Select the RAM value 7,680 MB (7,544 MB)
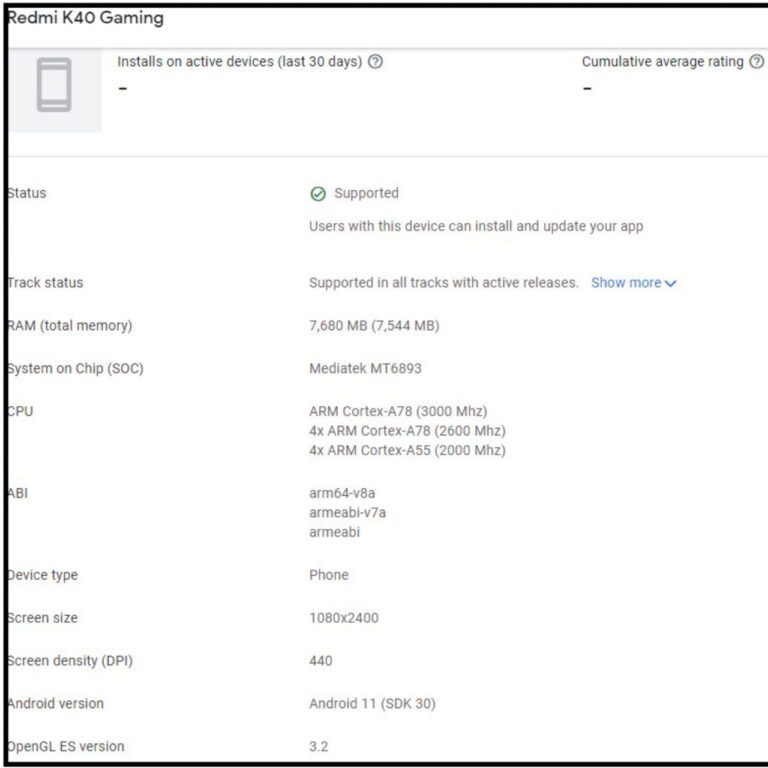 pos(374,326)
